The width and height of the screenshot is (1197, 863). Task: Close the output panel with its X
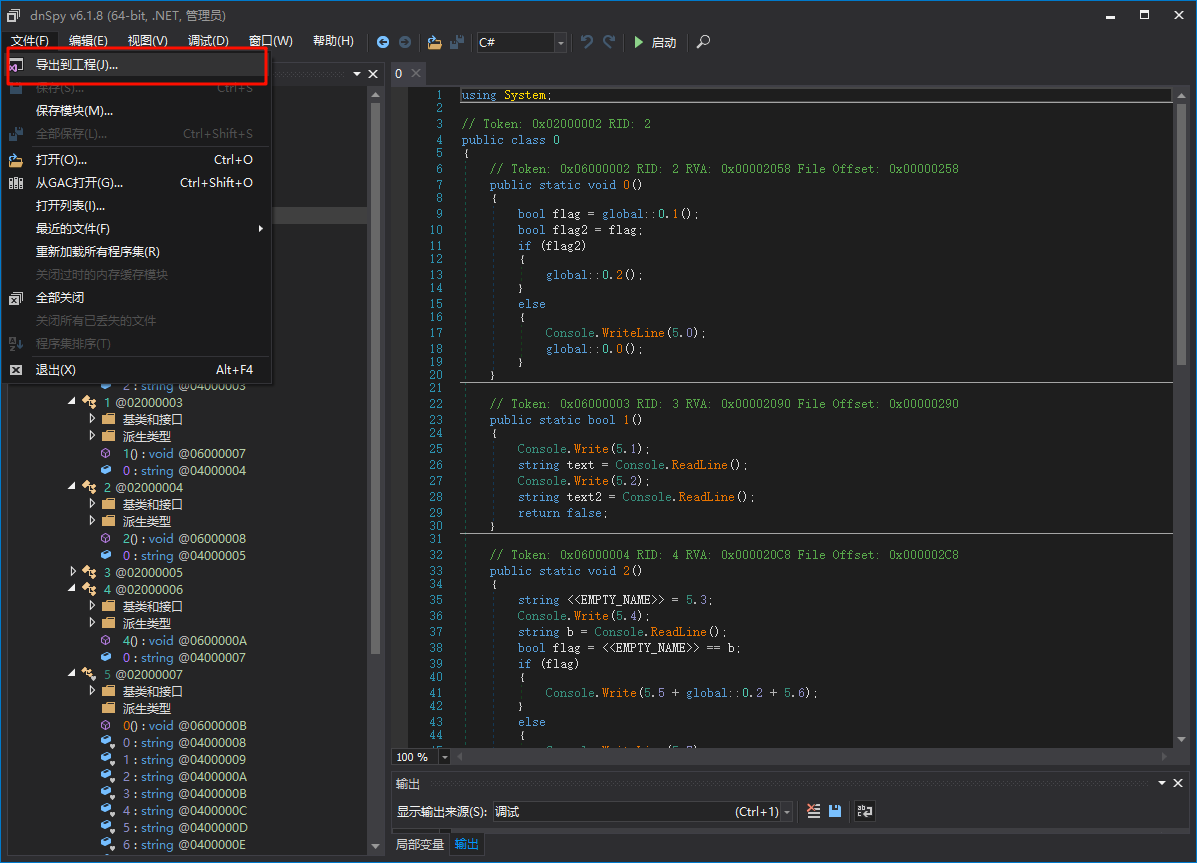1180,783
